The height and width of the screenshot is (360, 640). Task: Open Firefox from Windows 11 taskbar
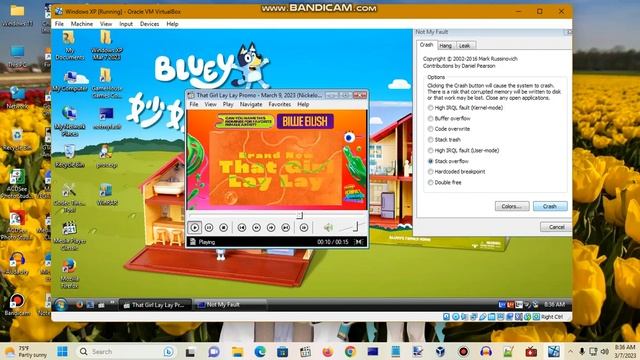coord(327,351)
